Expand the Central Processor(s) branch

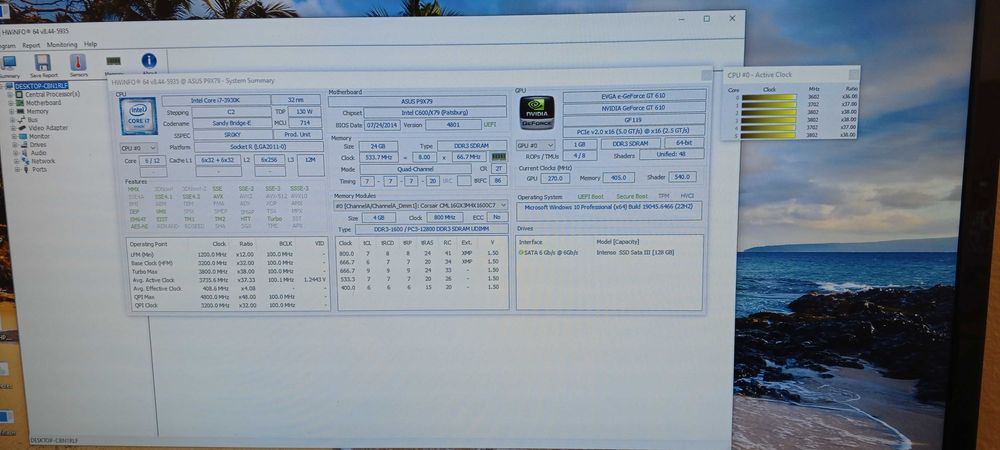pyautogui.click(x=10, y=94)
